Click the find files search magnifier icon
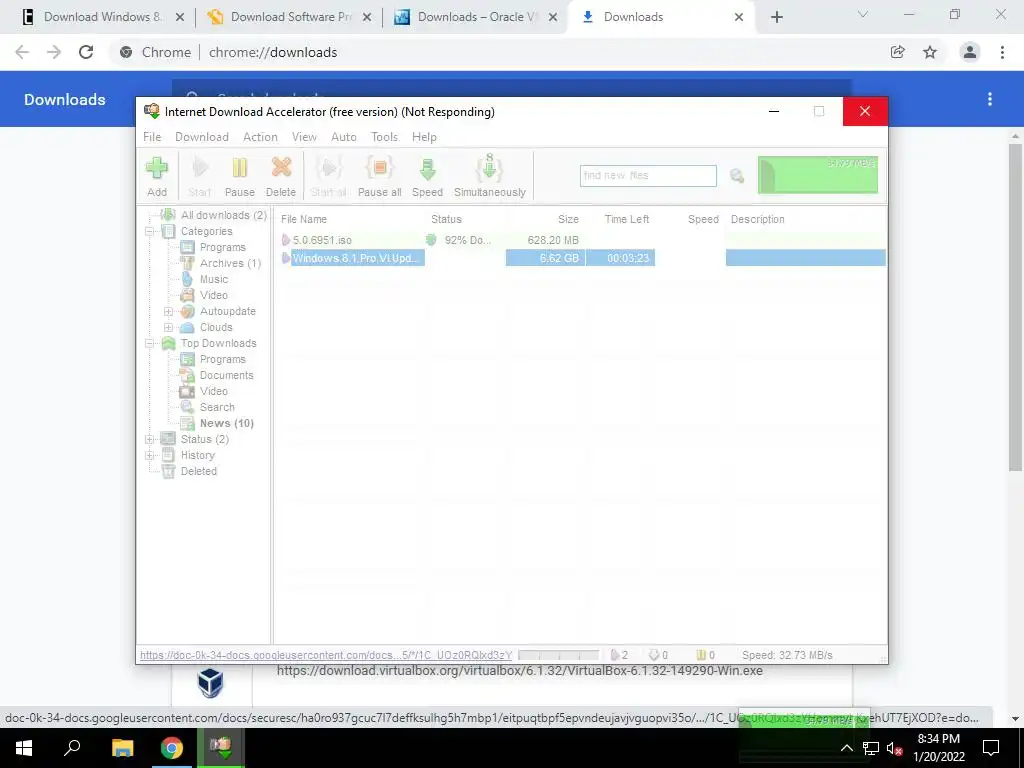The width and height of the screenshot is (1024, 768). pos(737,176)
